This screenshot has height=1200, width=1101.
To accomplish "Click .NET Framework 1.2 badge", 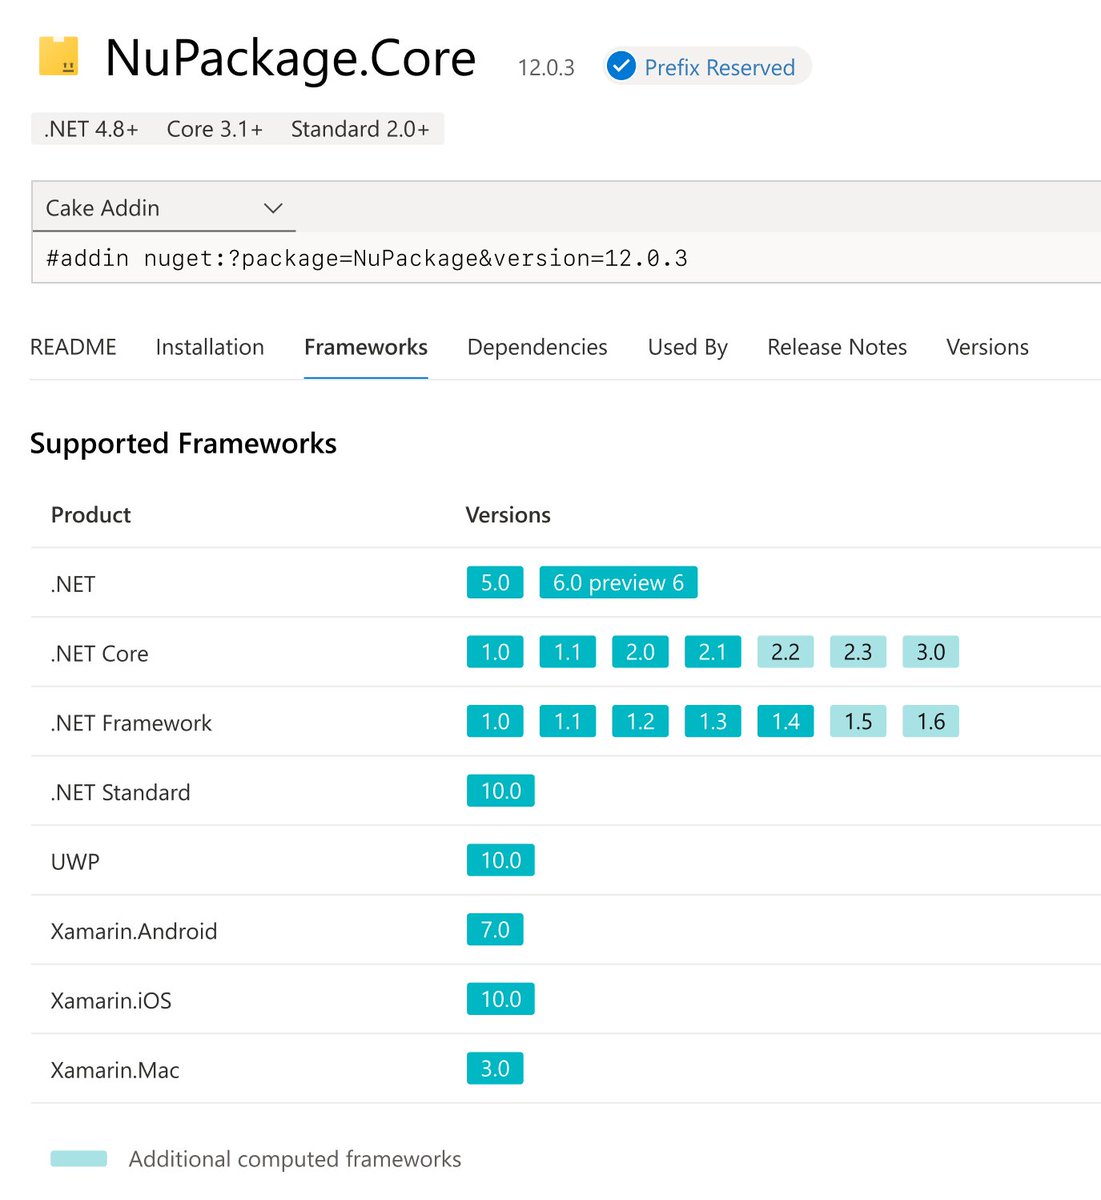I will (x=640, y=721).
